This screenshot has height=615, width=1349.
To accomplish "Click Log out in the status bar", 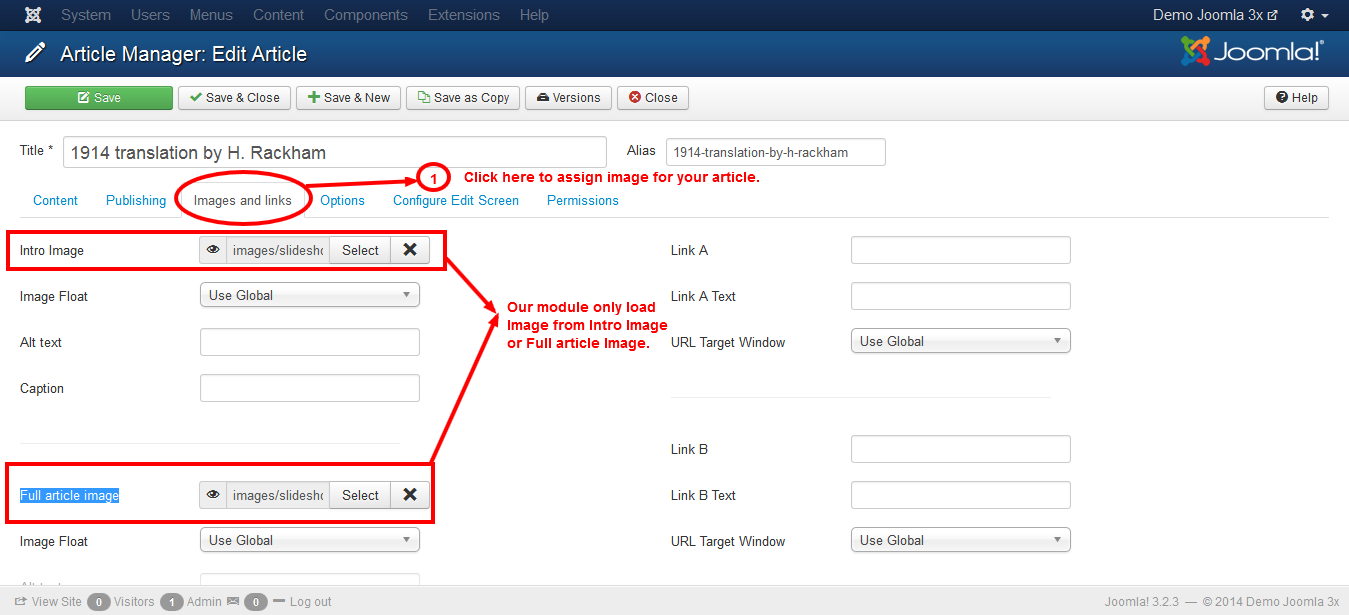I will click(x=310, y=602).
